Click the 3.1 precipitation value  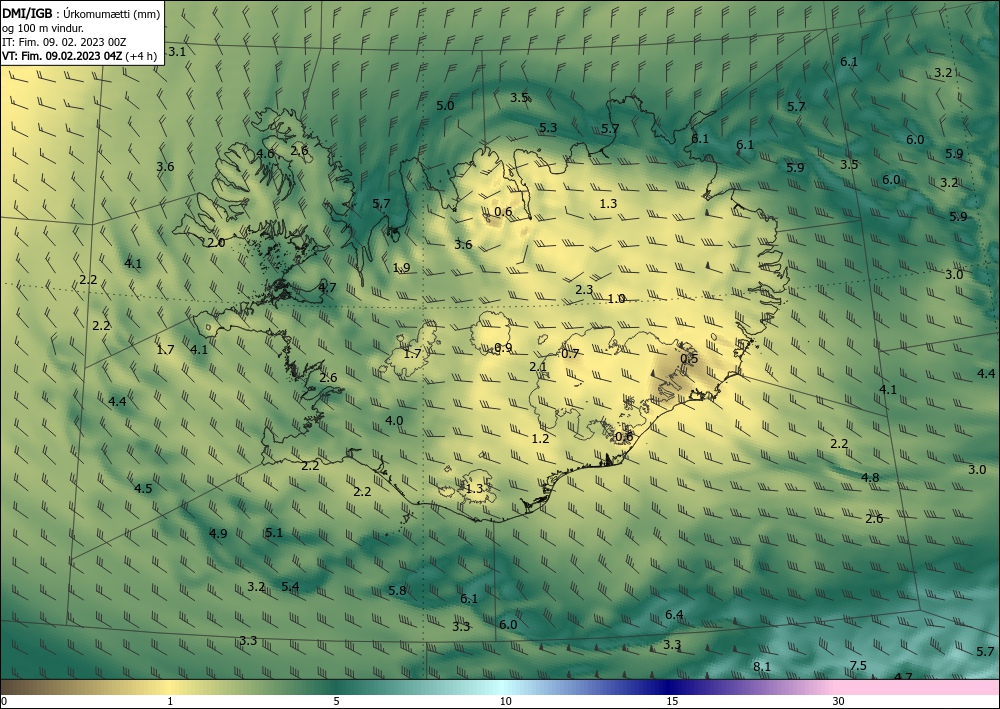177,52
